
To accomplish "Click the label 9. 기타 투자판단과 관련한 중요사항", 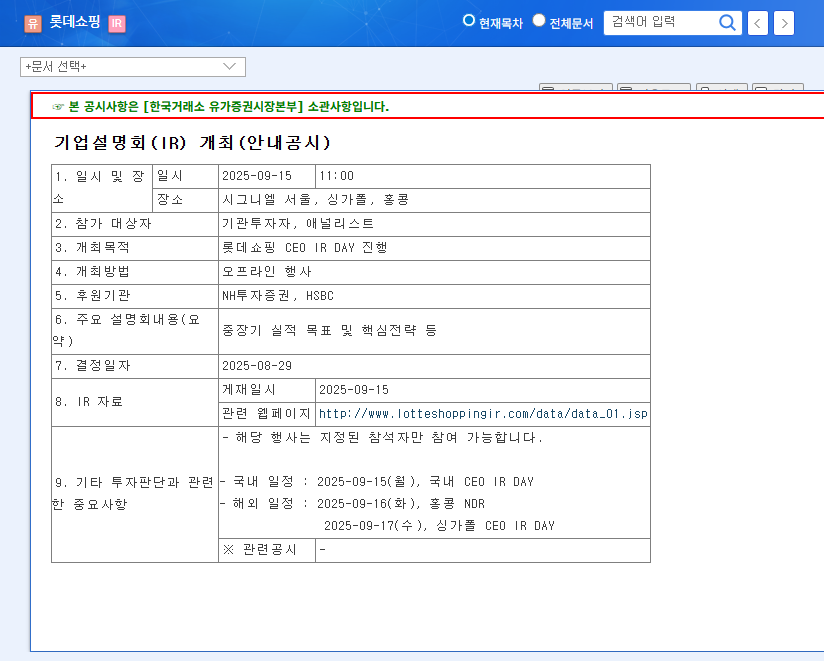I will pyautogui.click(x=135, y=494).
